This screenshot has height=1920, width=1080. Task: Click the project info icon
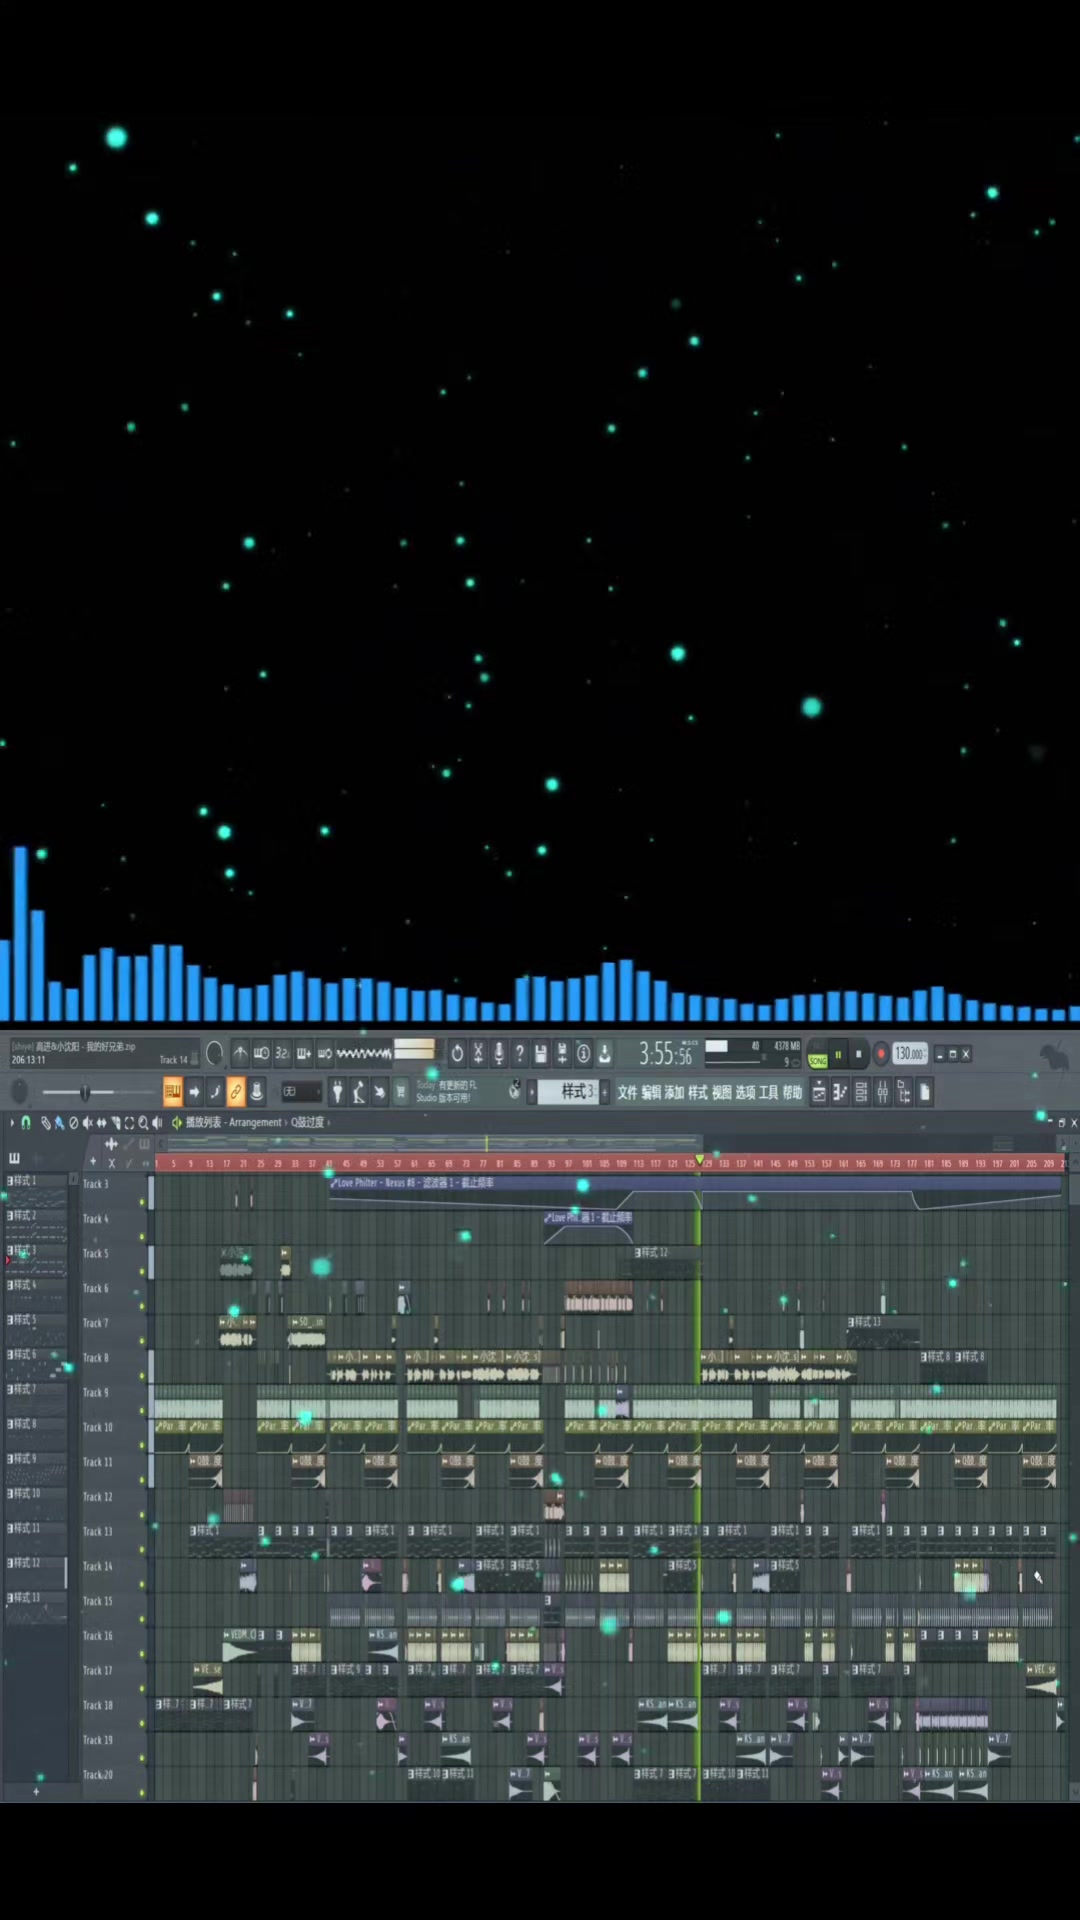click(x=583, y=1053)
